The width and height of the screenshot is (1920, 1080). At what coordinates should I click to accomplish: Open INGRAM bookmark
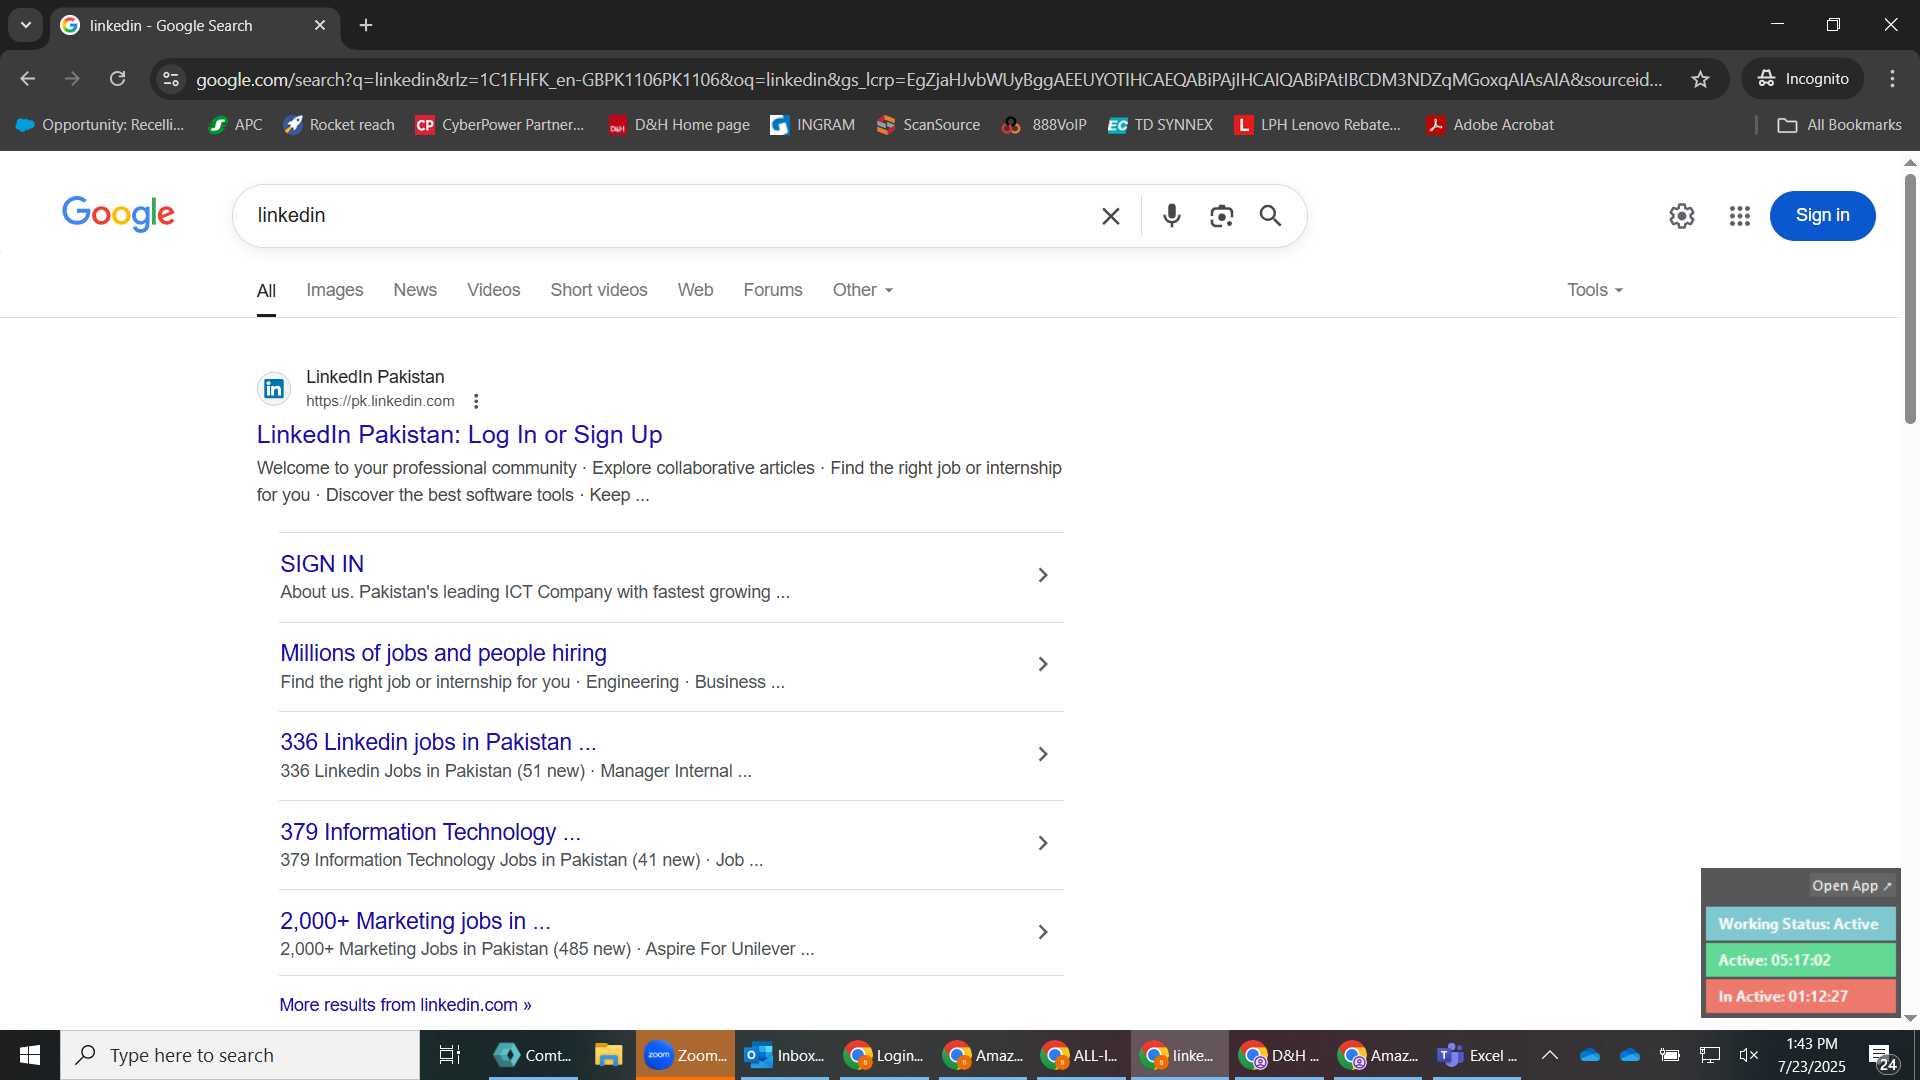coord(812,125)
